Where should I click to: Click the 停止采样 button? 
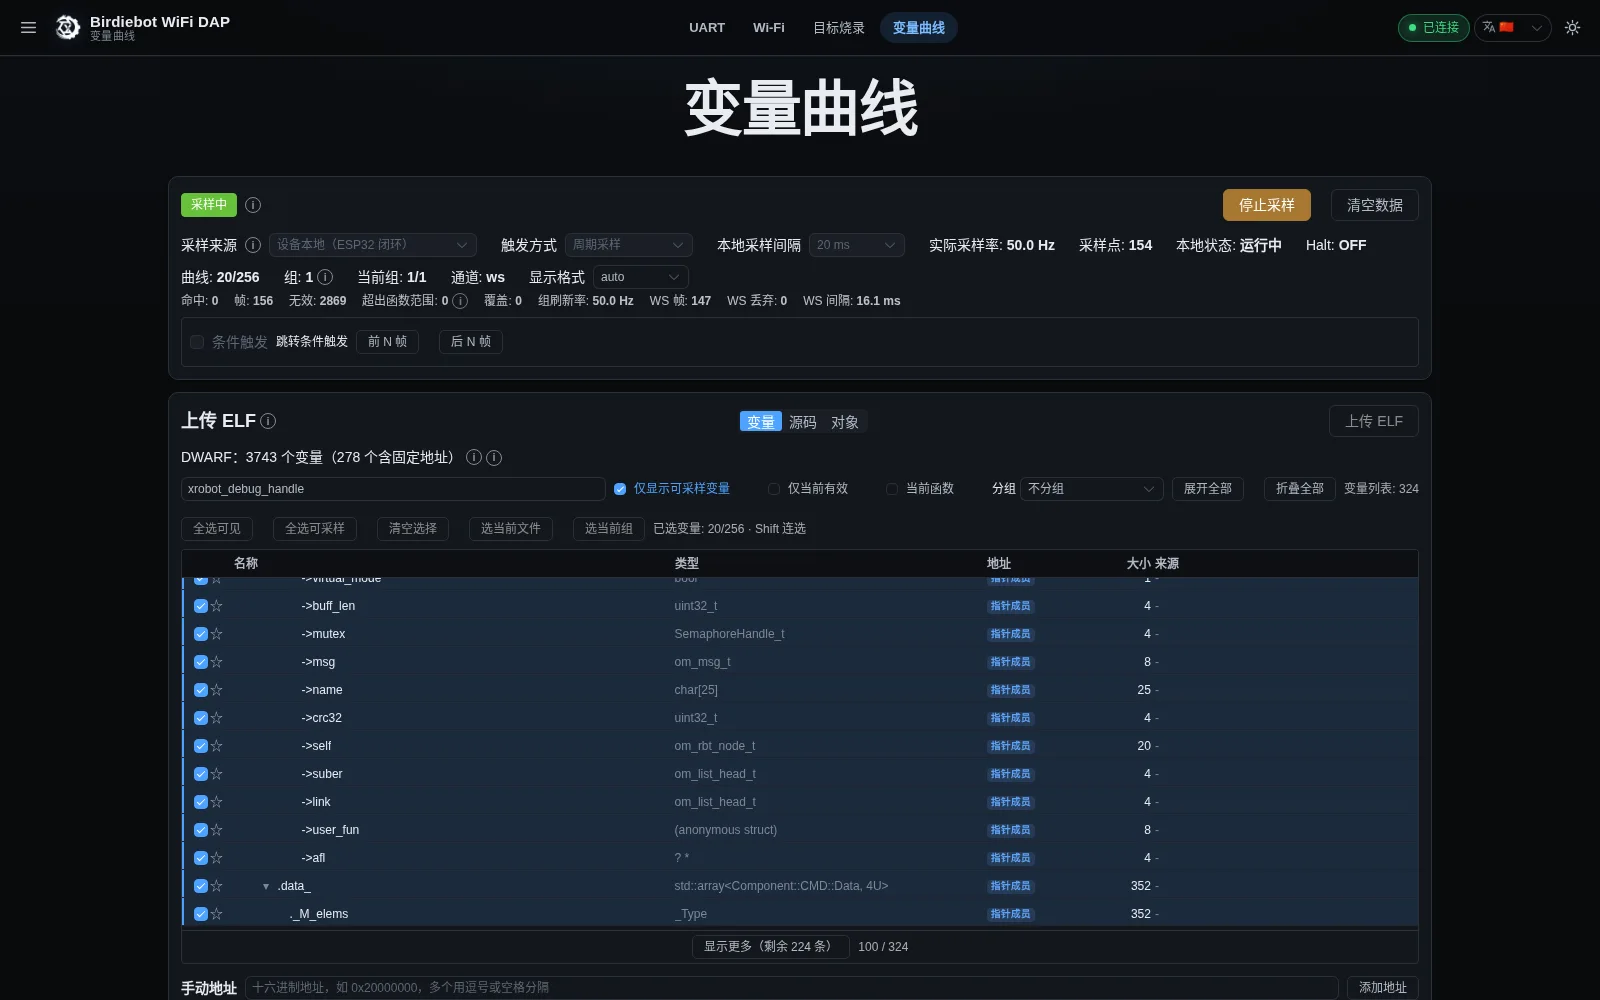(x=1267, y=205)
